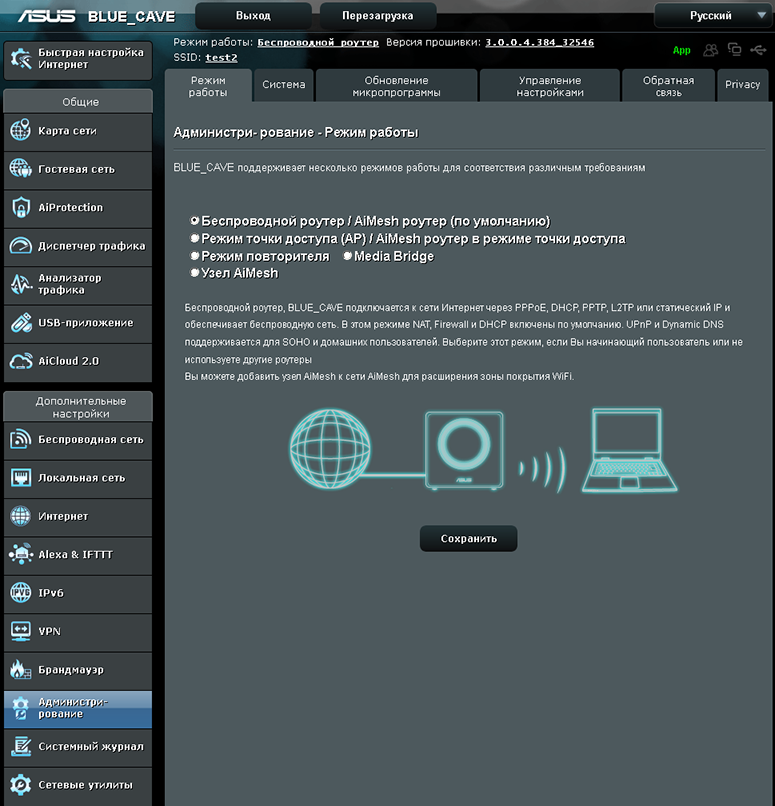The height and width of the screenshot is (806, 775).
Task: Select Режим повторителя radio option
Action: (x=195, y=255)
